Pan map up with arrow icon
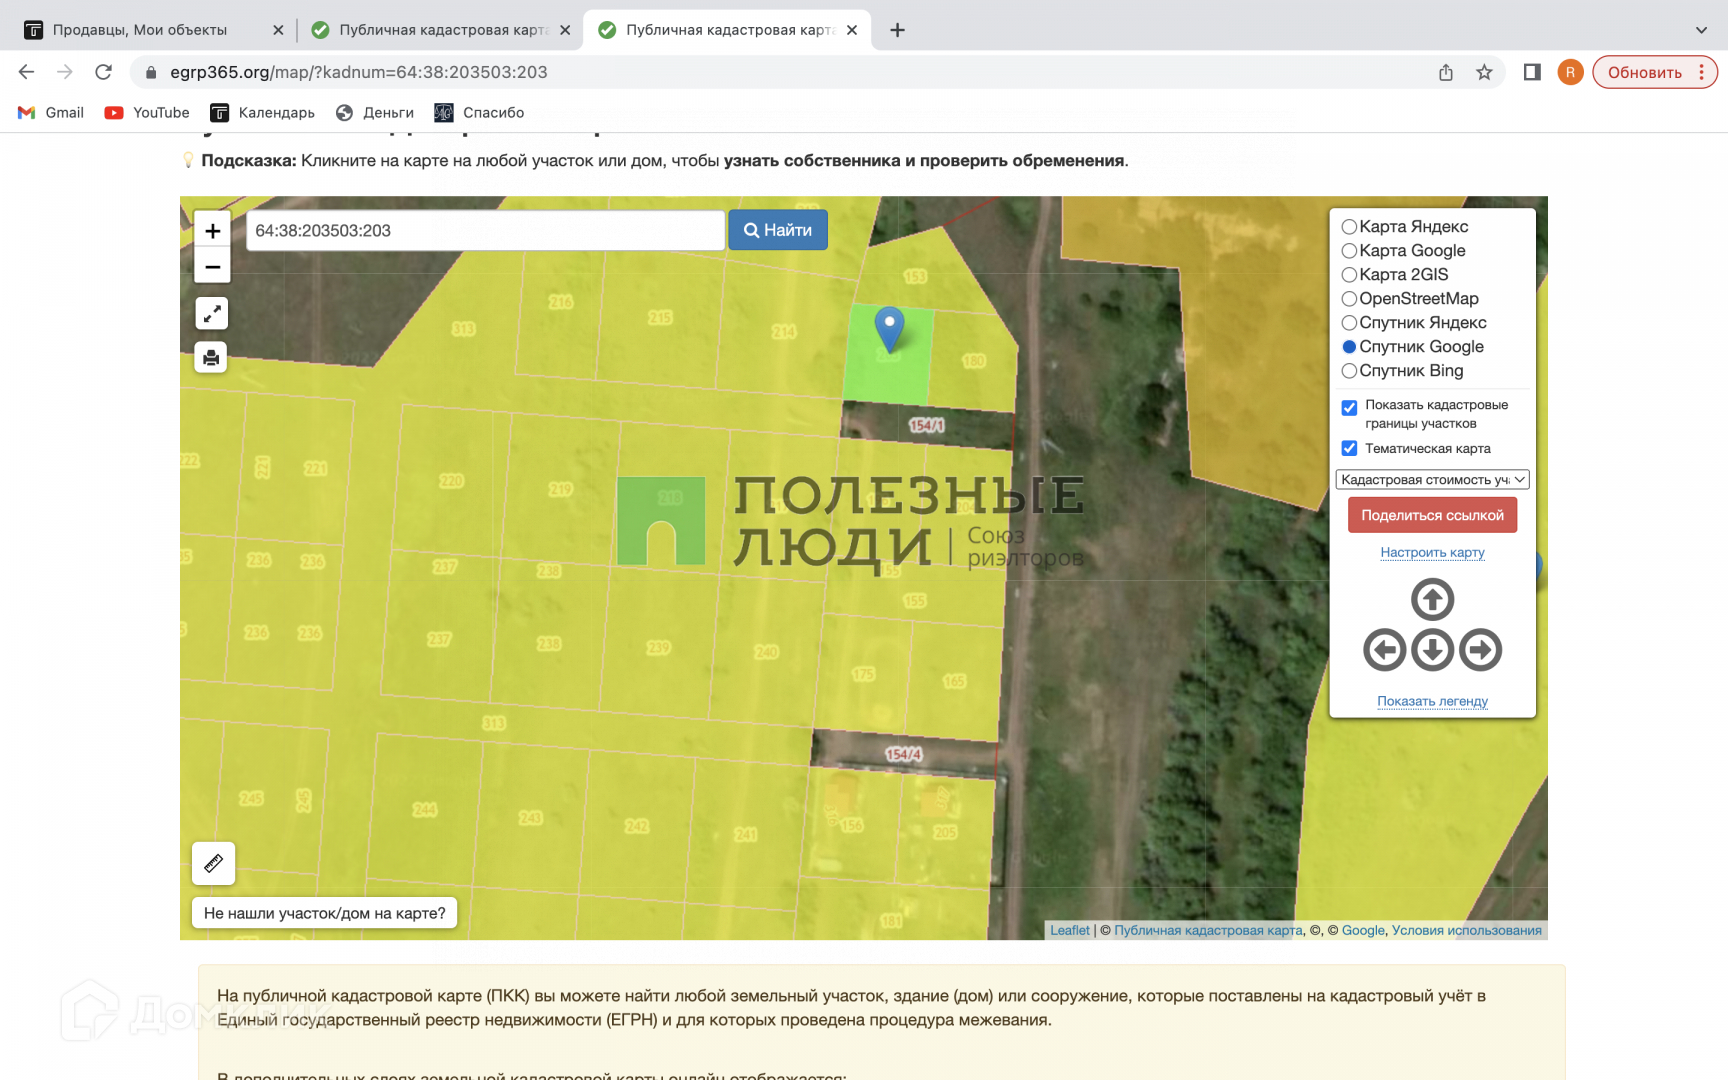 1432,600
